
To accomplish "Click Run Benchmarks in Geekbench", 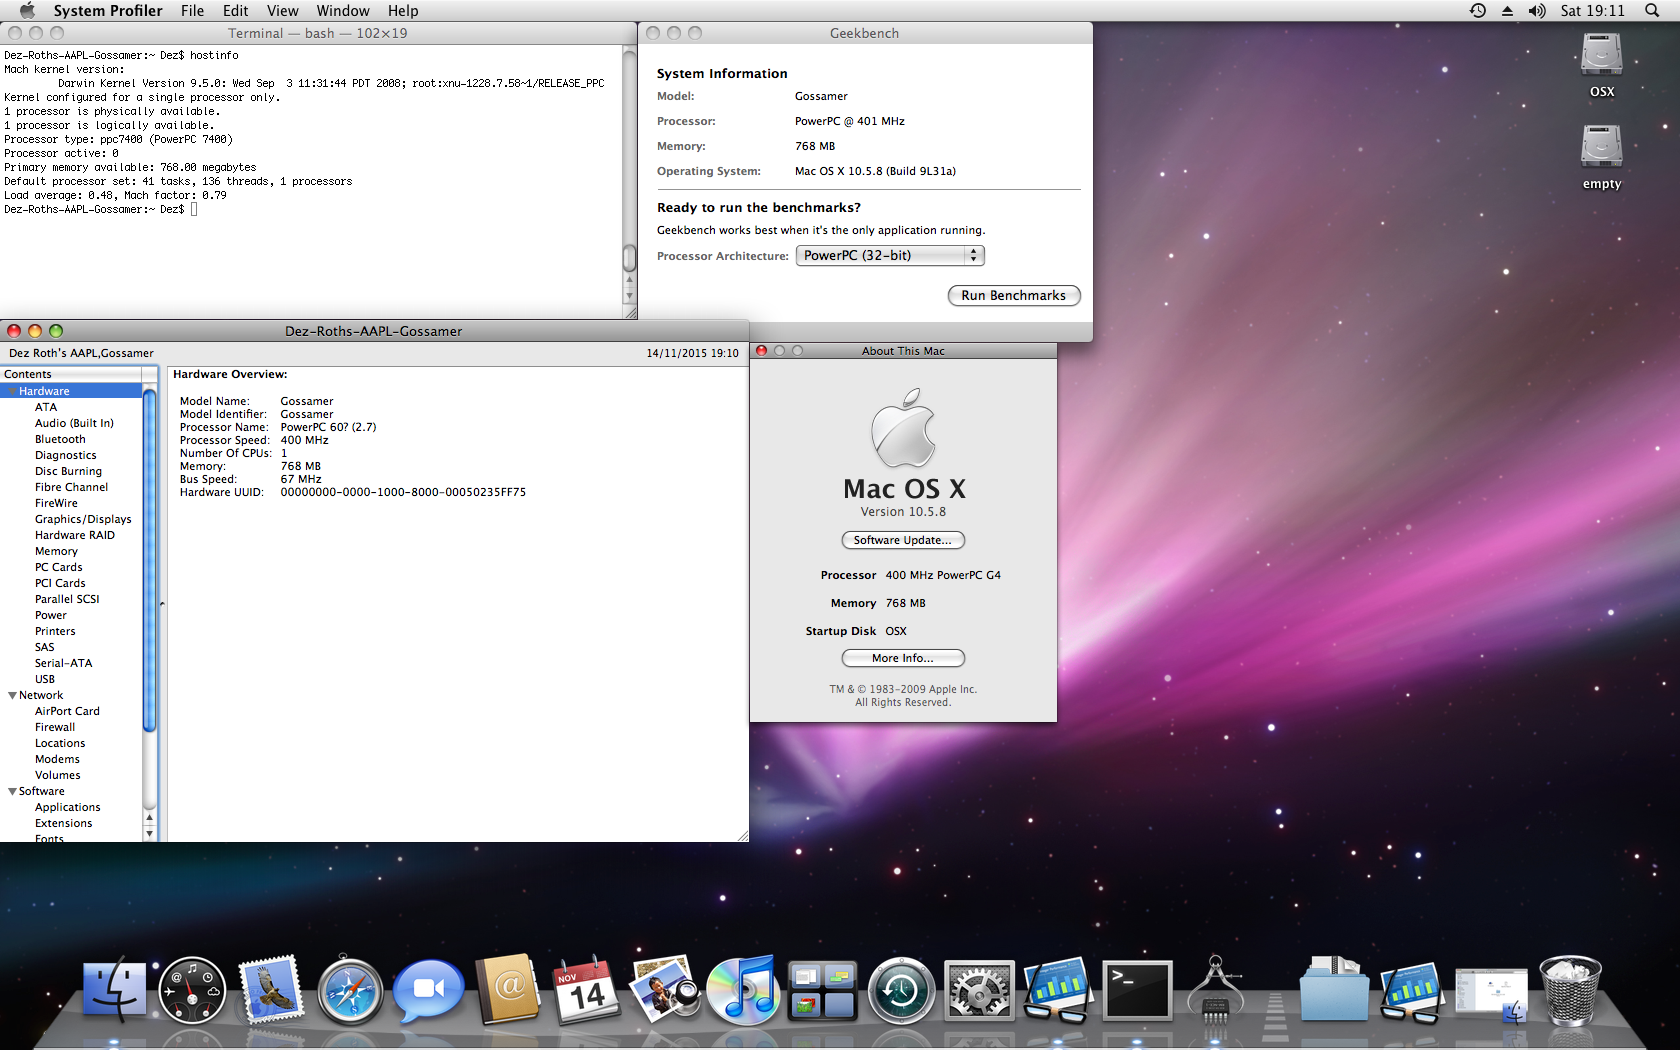I will click(1014, 295).
